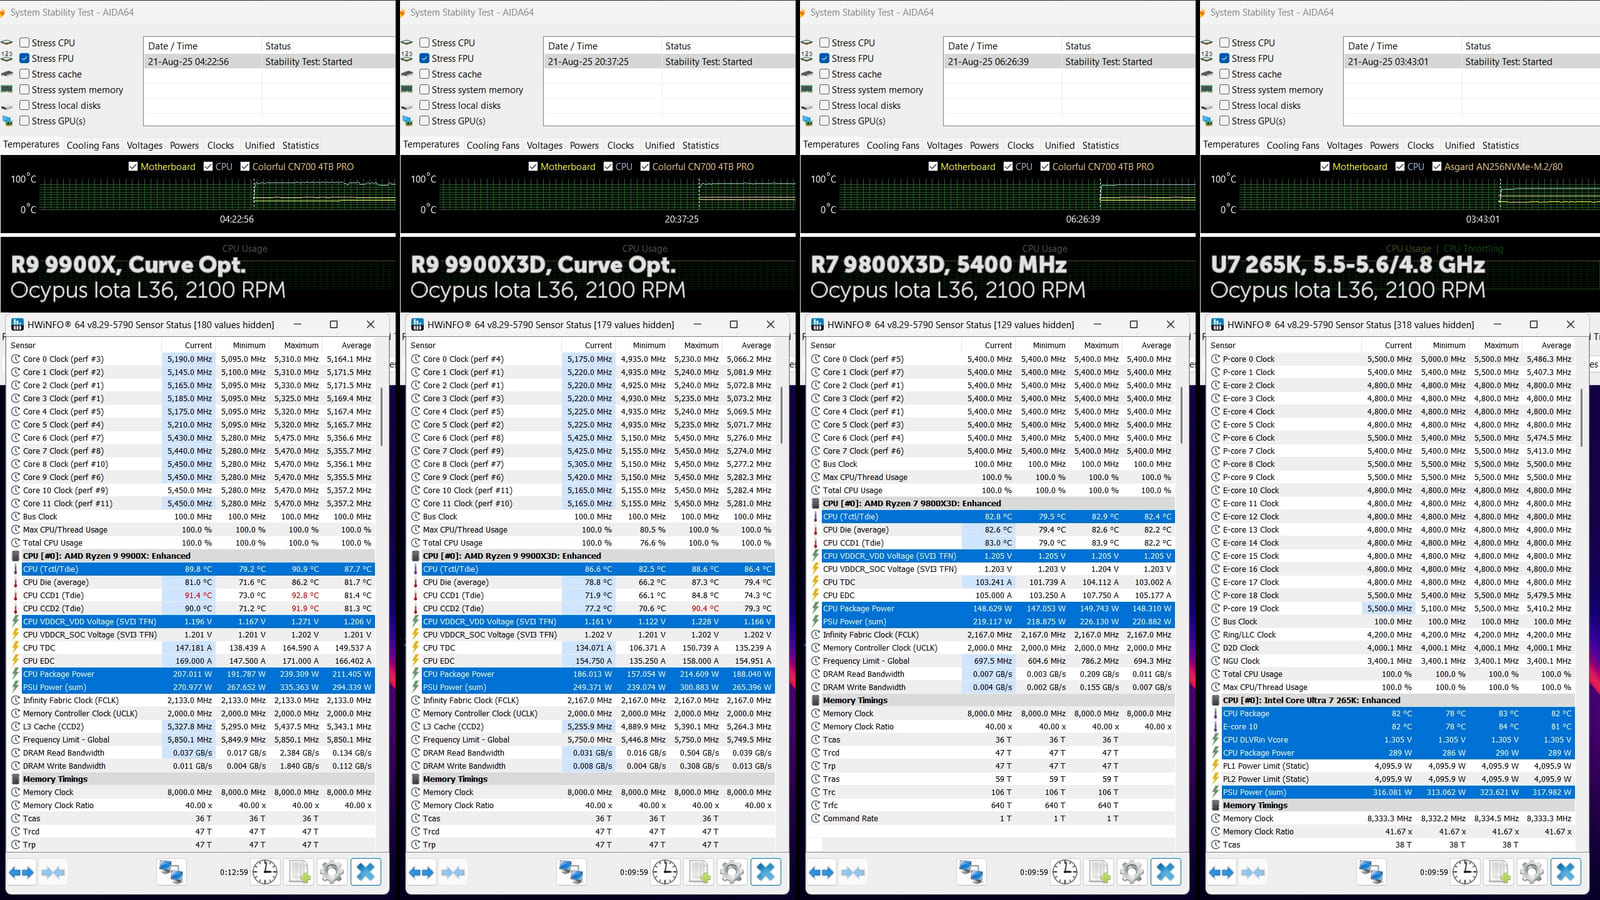Viewport: 1600px width, 900px height.
Task: Open network/remote icon in R9 9900X3D HWiNFO window
Action: coord(571,872)
